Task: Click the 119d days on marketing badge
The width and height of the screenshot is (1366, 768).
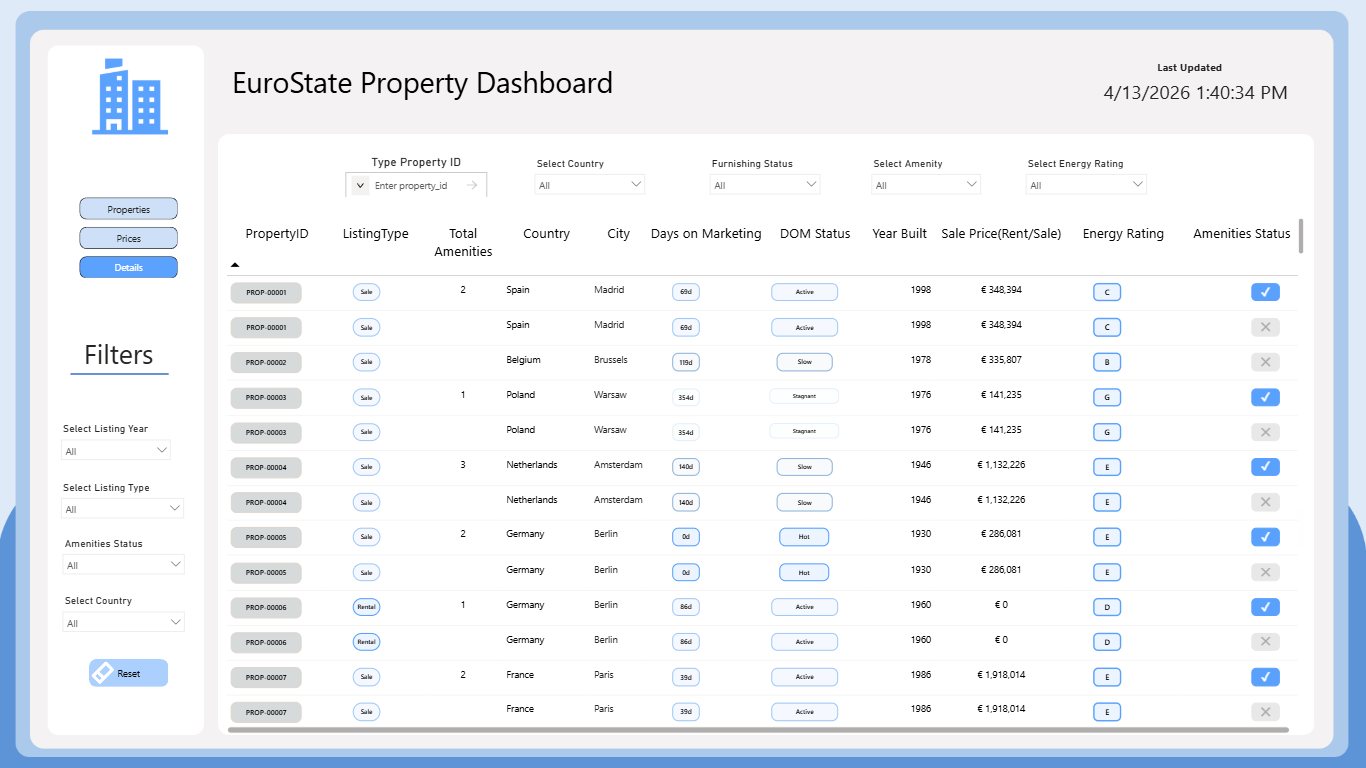Action: pos(686,362)
